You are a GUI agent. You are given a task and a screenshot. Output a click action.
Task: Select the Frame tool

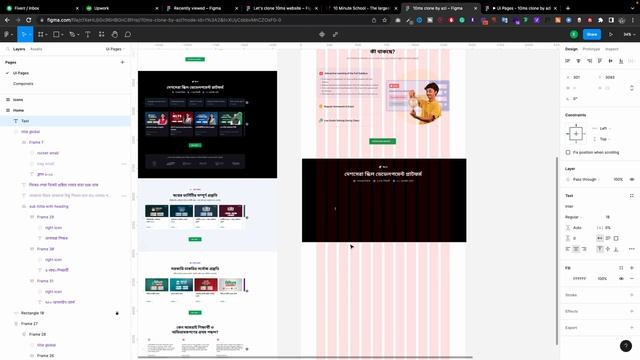41,35
